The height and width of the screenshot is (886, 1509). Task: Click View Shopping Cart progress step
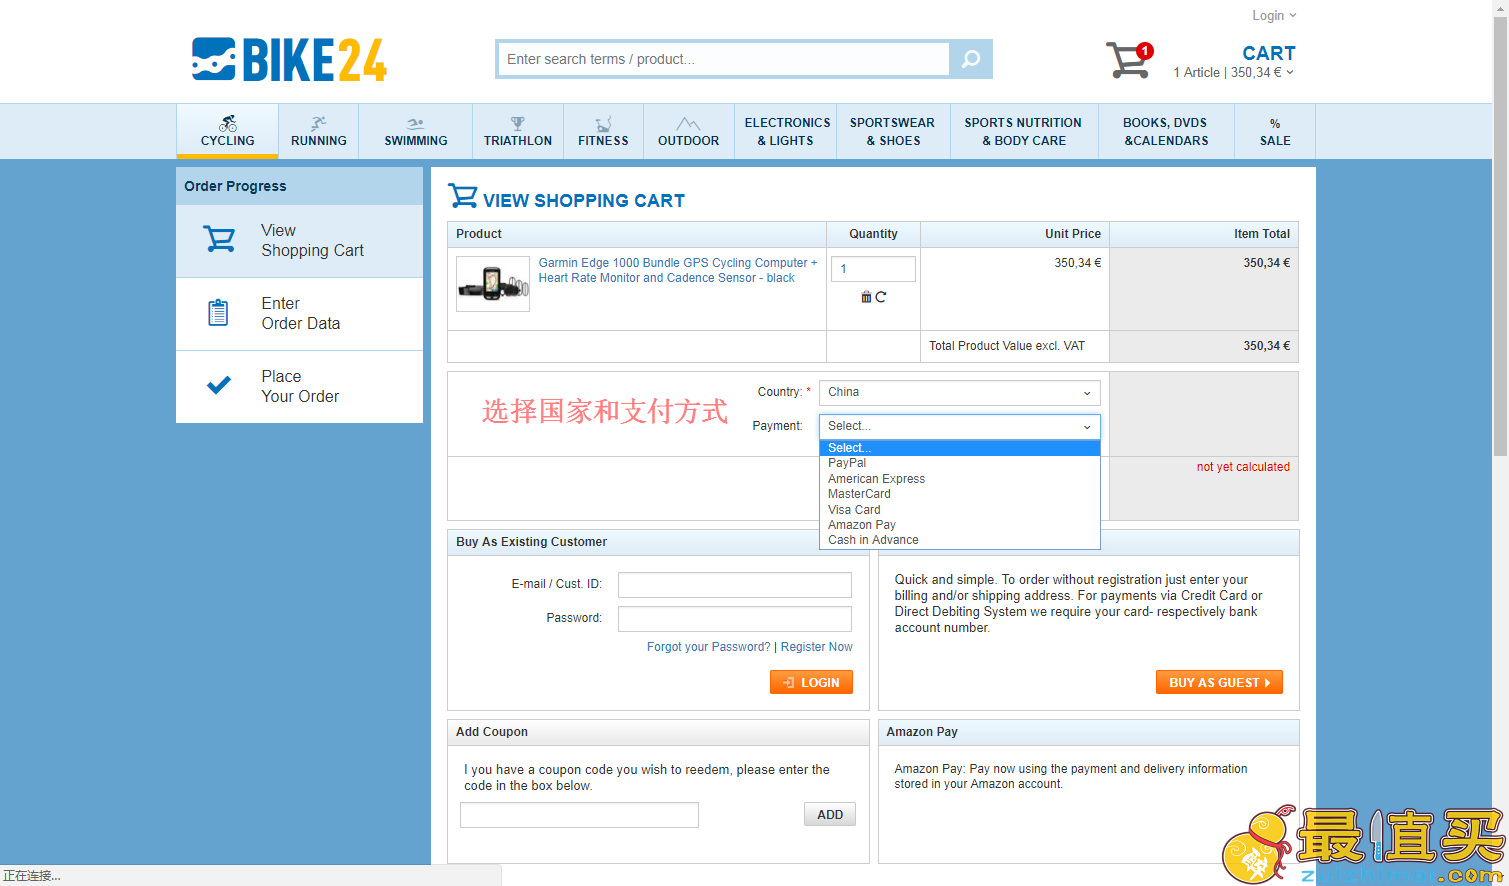299,241
